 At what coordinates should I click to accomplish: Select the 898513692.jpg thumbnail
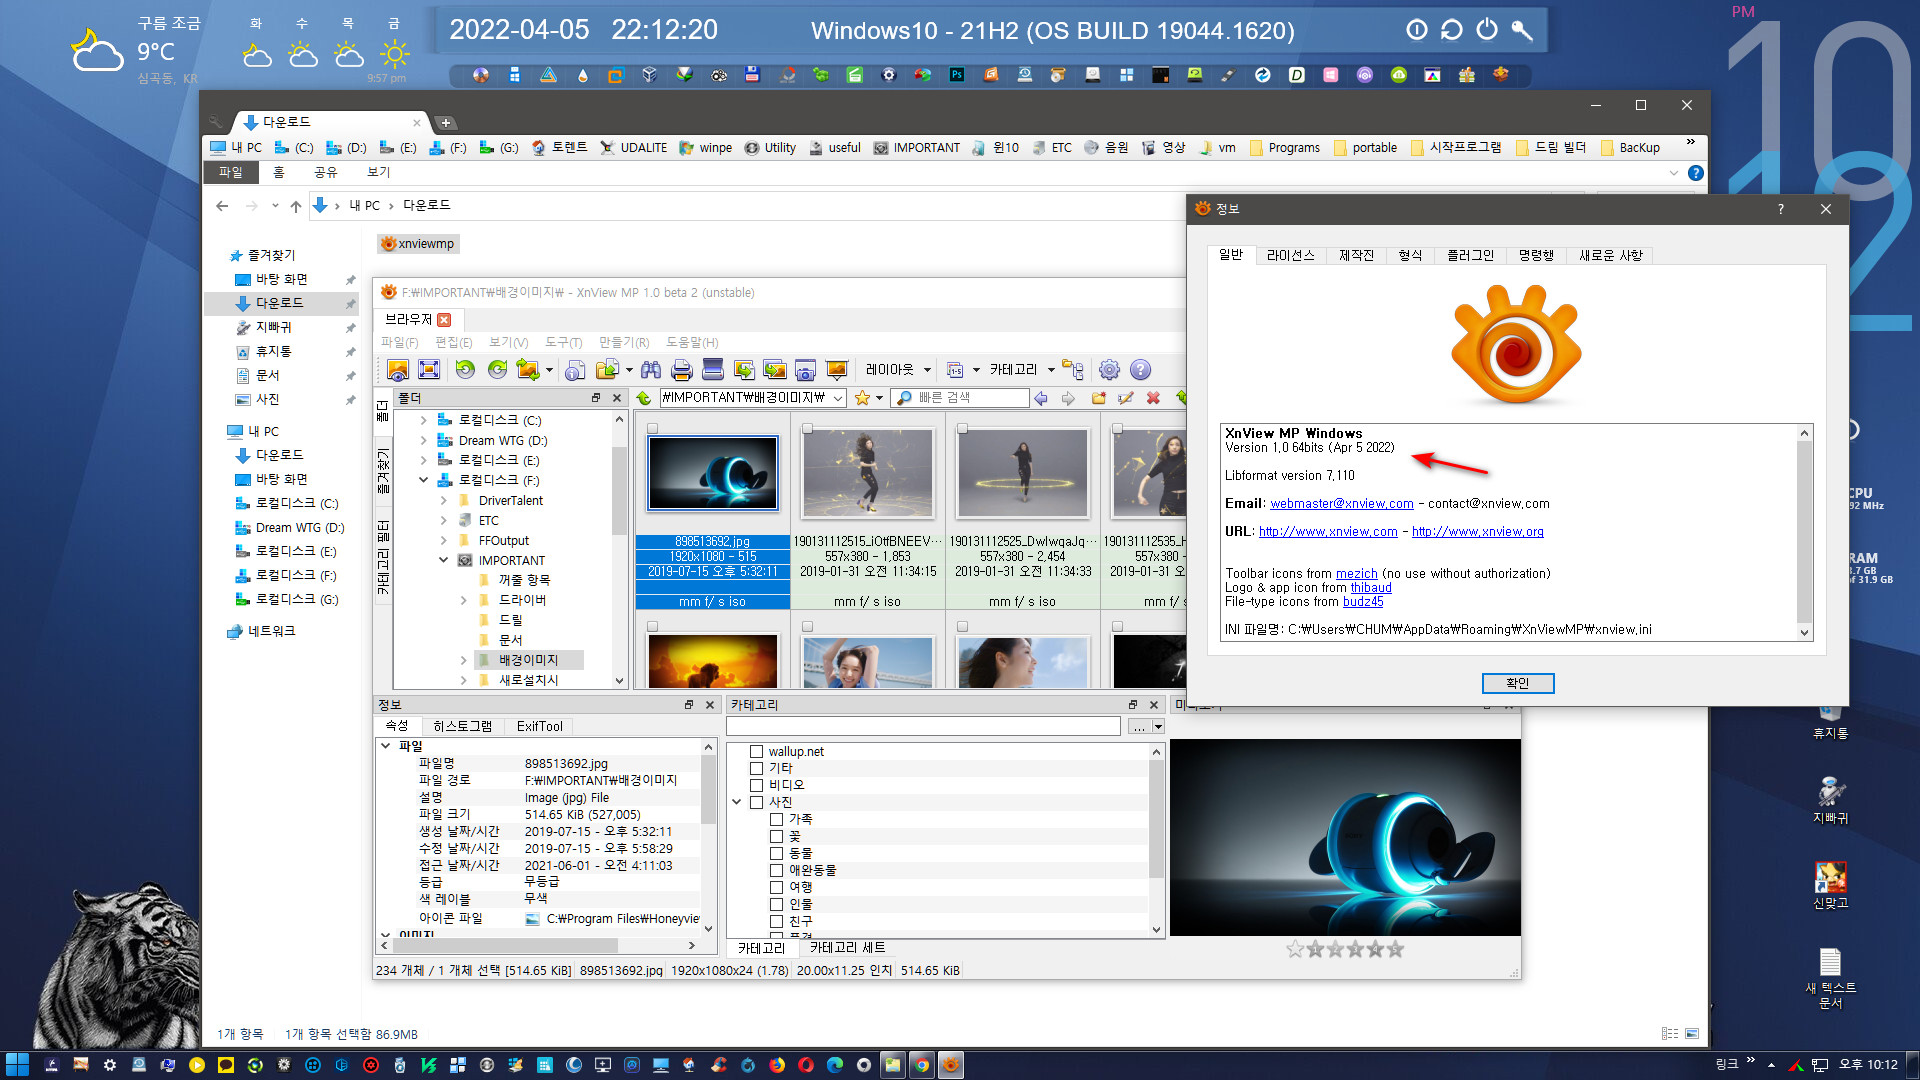[x=712, y=474]
